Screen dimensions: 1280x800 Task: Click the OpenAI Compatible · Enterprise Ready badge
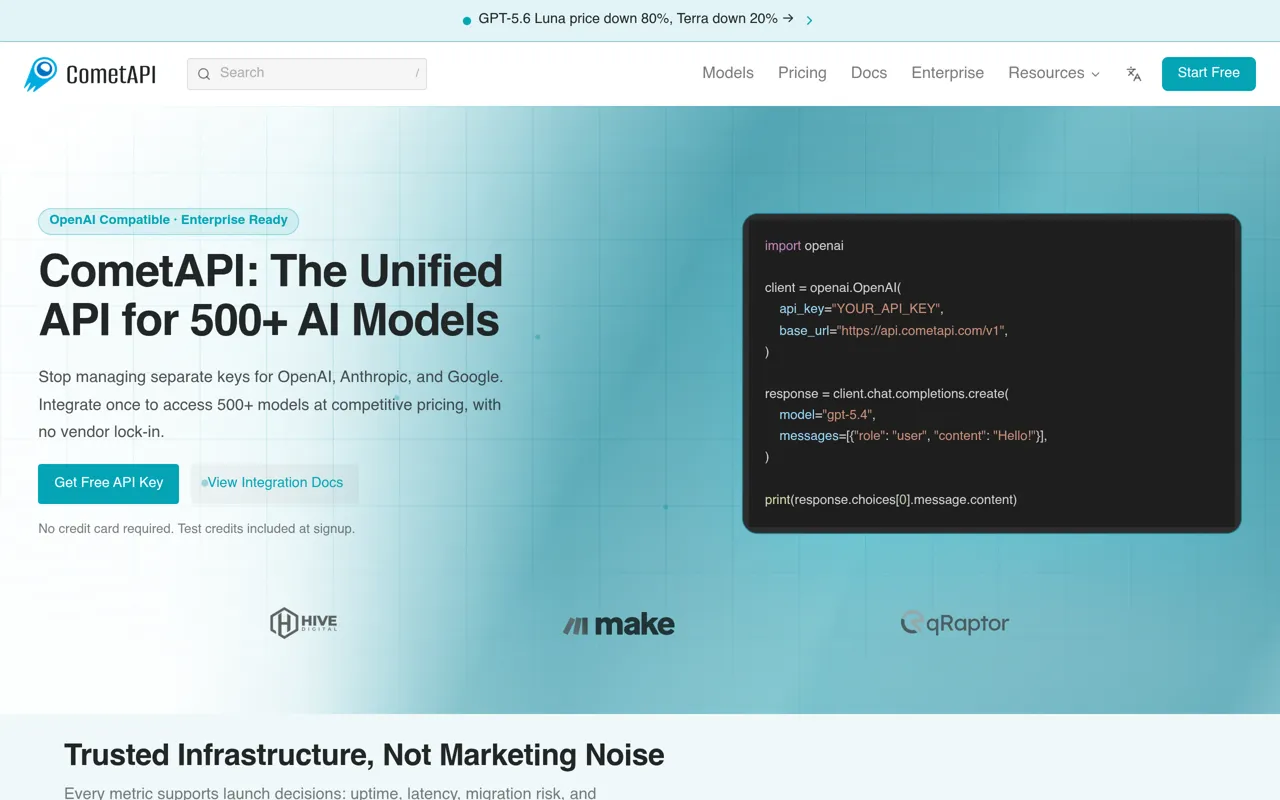coord(169,221)
